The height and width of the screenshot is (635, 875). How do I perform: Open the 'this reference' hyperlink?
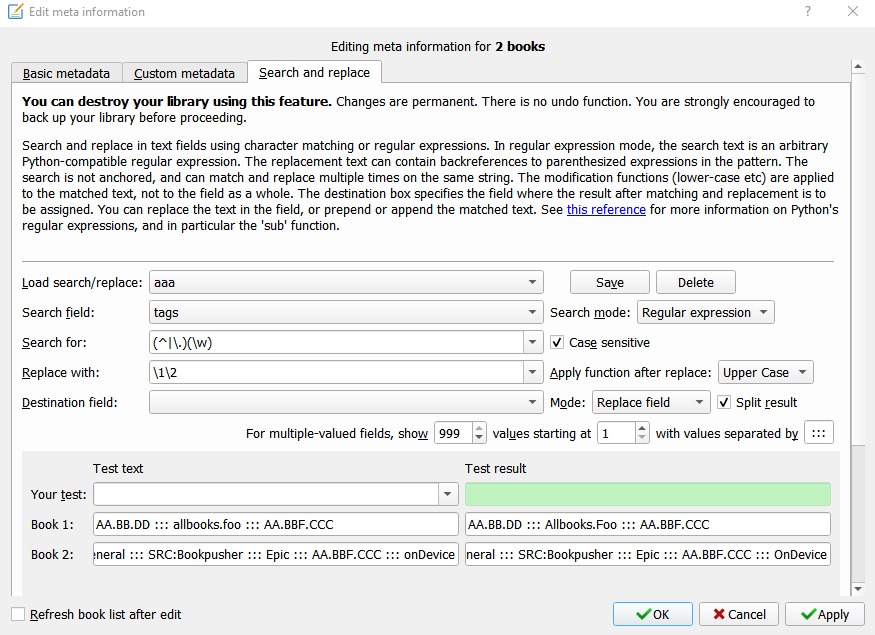click(604, 210)
